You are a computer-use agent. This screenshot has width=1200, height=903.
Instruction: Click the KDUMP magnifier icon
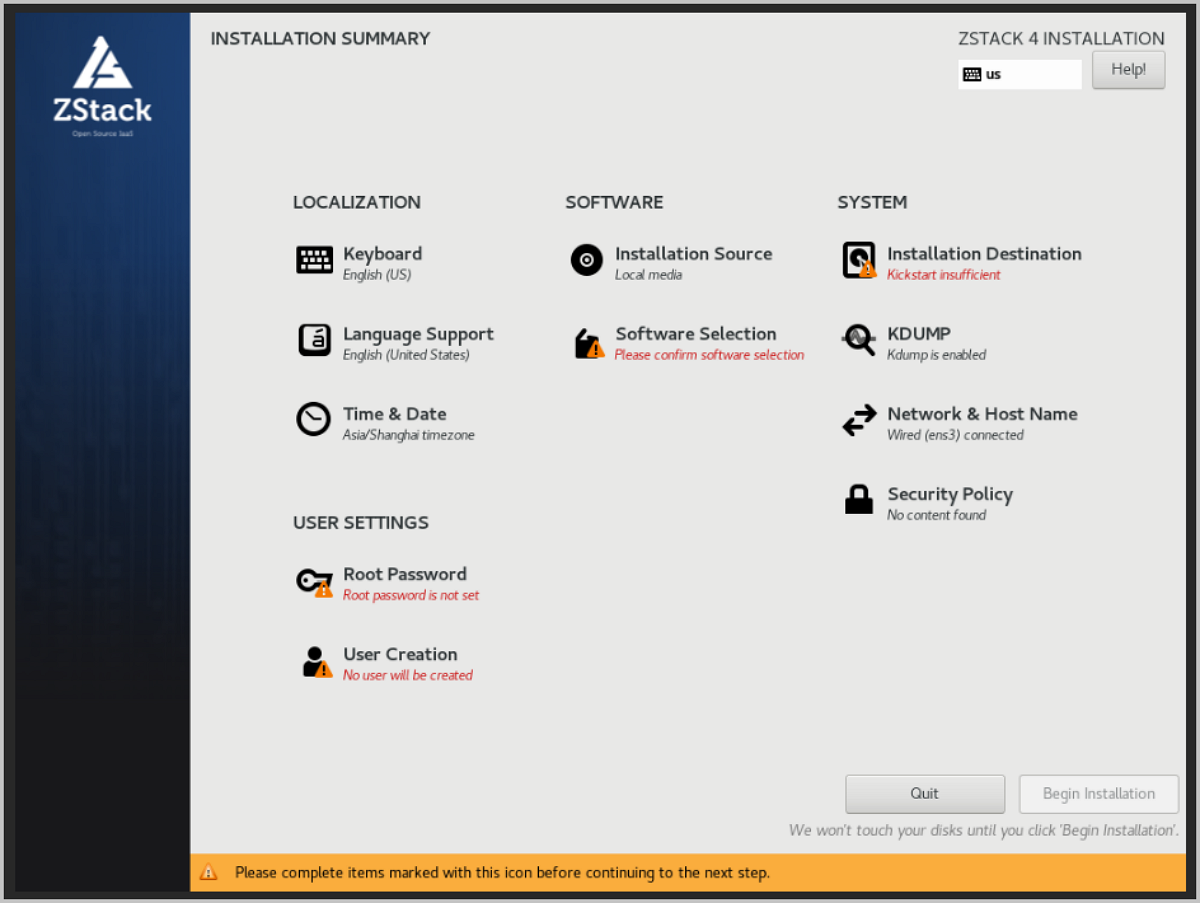(858, 340)
